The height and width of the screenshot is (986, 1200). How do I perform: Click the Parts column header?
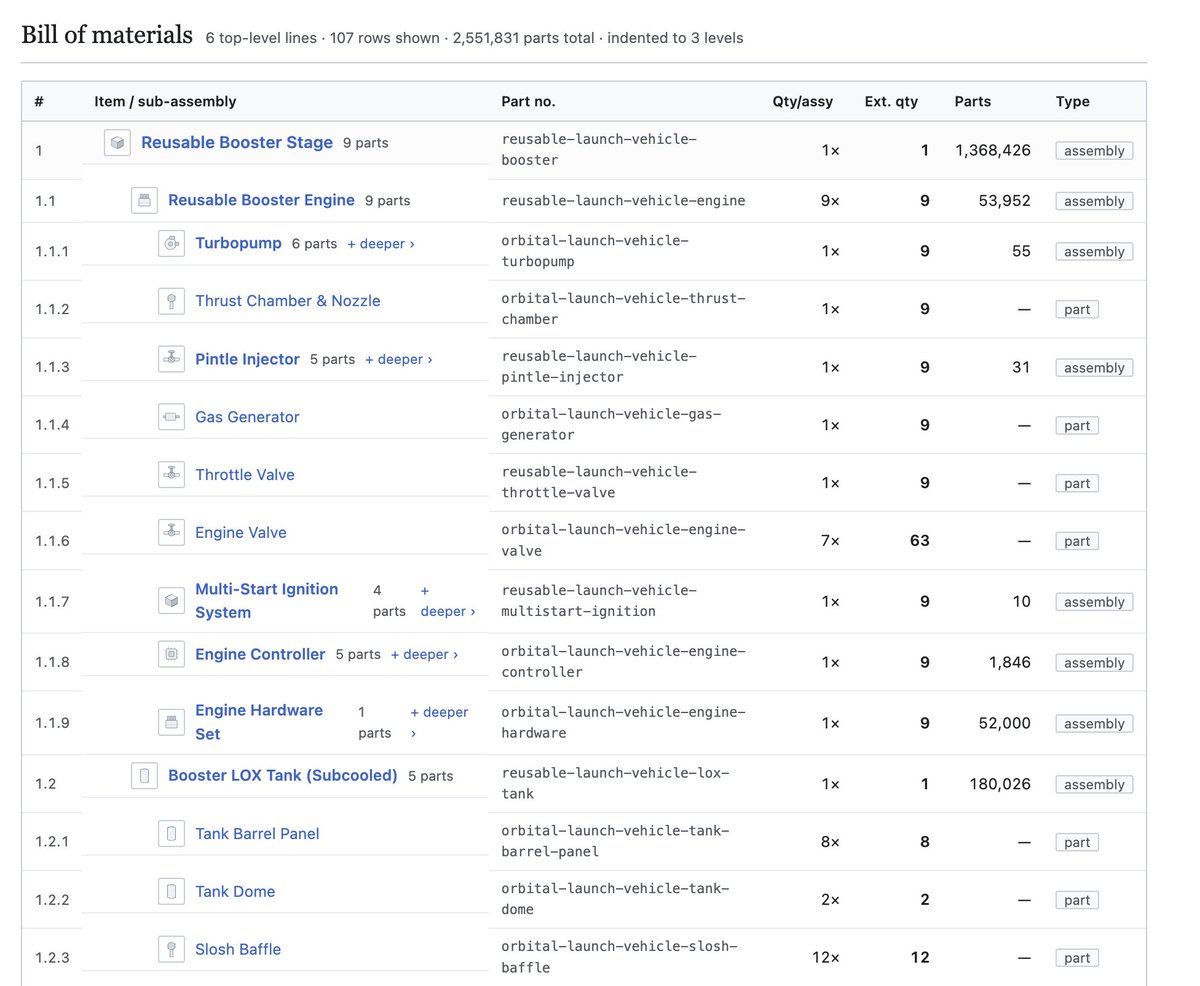(973, 101)
